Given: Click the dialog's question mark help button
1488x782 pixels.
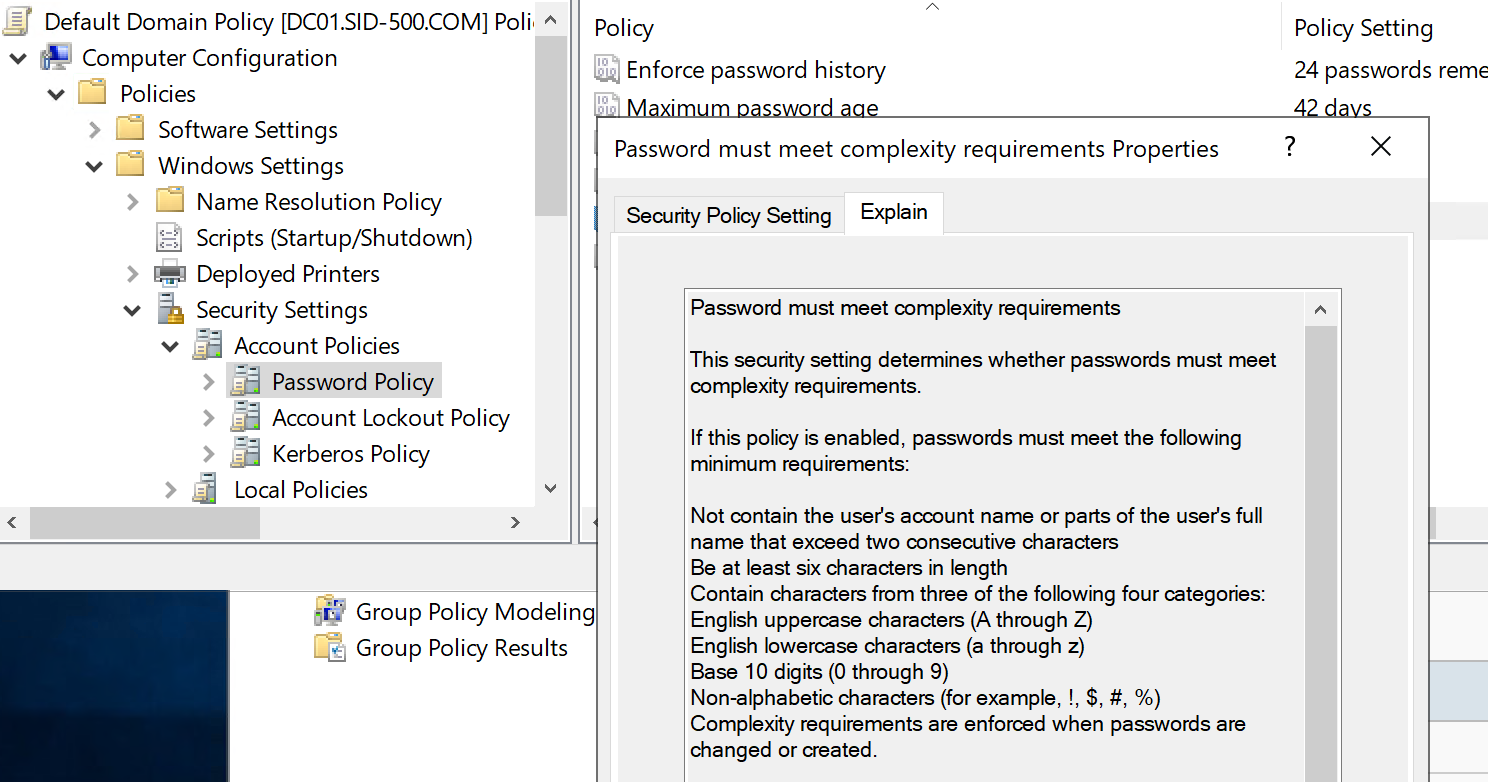Looking at the screenshot, I should 1289,146.
